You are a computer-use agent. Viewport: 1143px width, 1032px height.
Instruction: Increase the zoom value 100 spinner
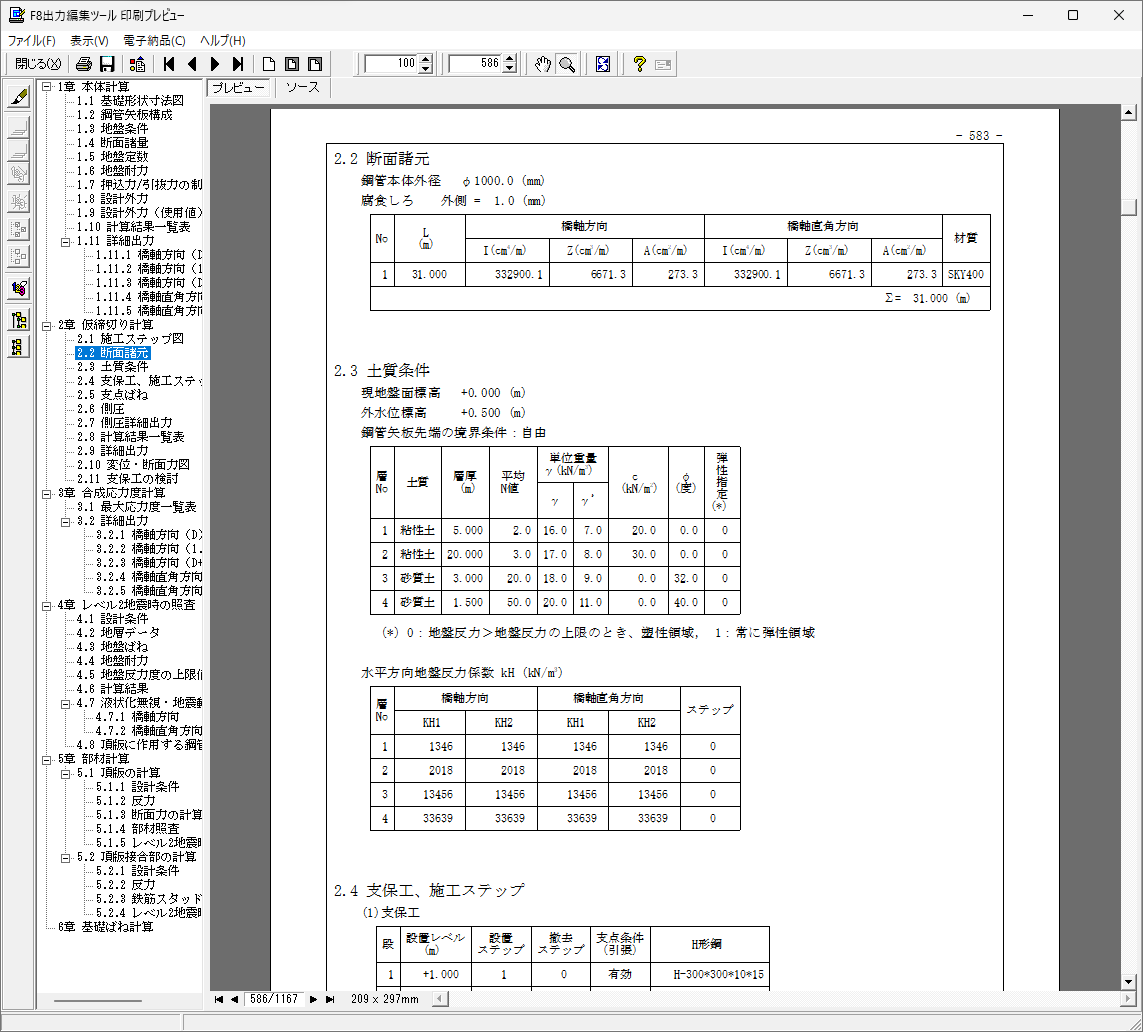point(426,59)
